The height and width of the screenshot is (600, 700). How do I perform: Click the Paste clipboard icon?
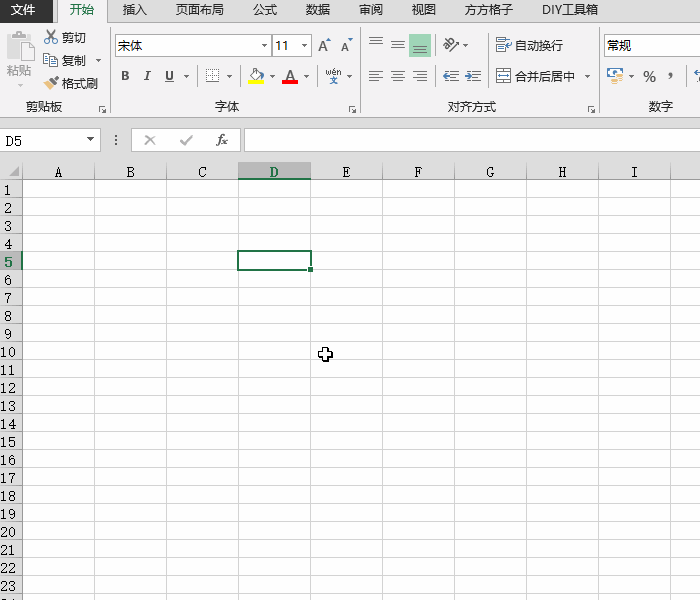coord(20,46)
